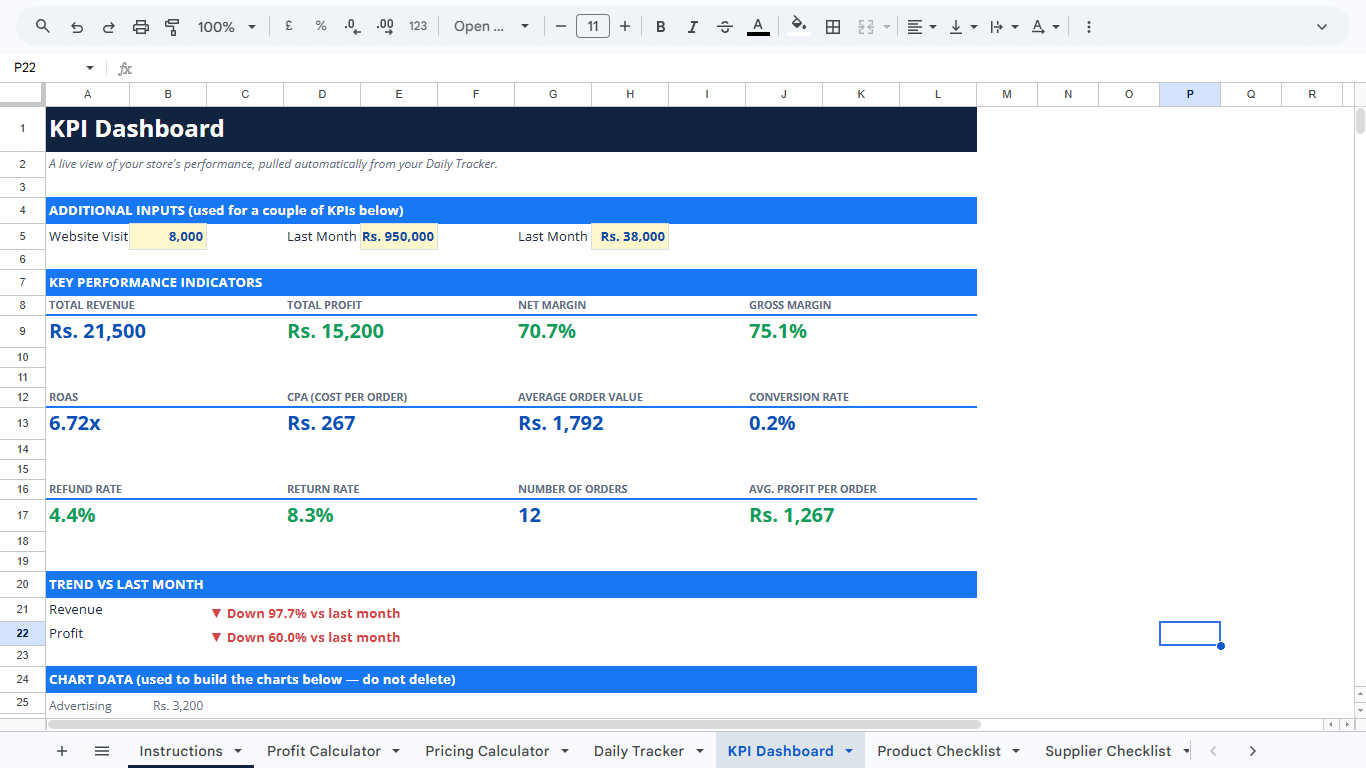Increase decimal places

point(385,27)
